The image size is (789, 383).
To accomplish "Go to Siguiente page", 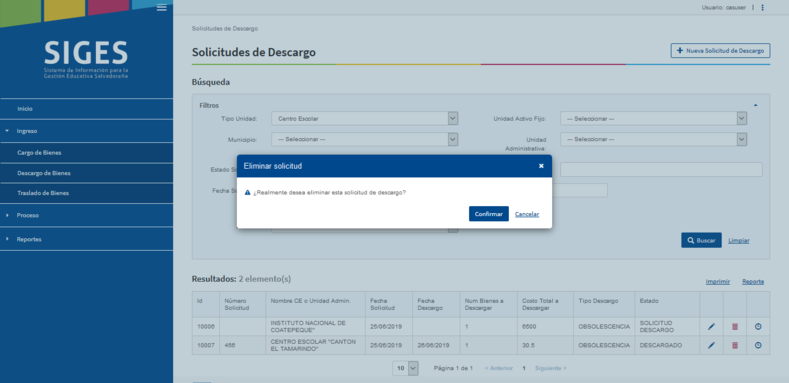I will [x=550, y=368].
